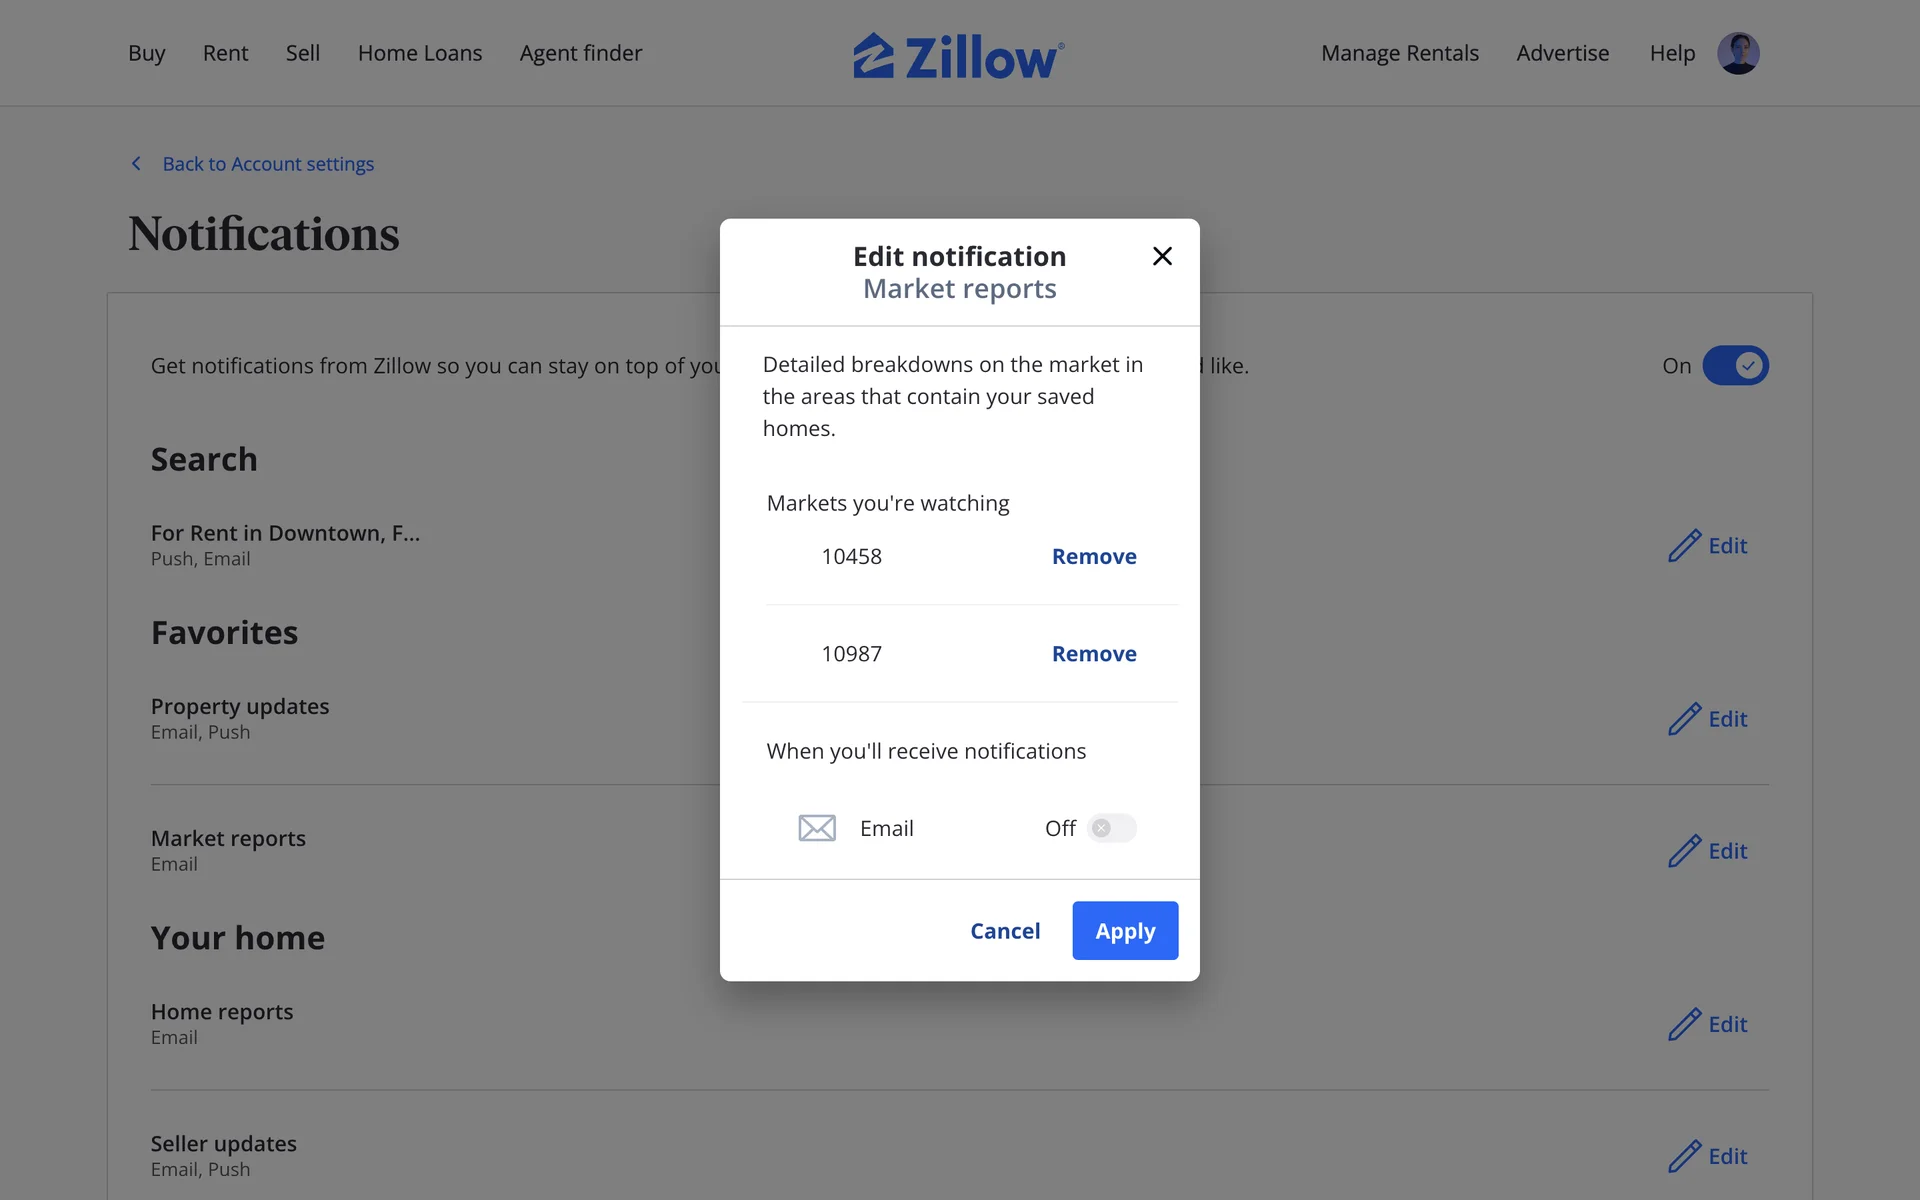Viewport: 1920px width, 1200px height.
Task: Remove the 10987 market
Action: tap(1094, 654)
